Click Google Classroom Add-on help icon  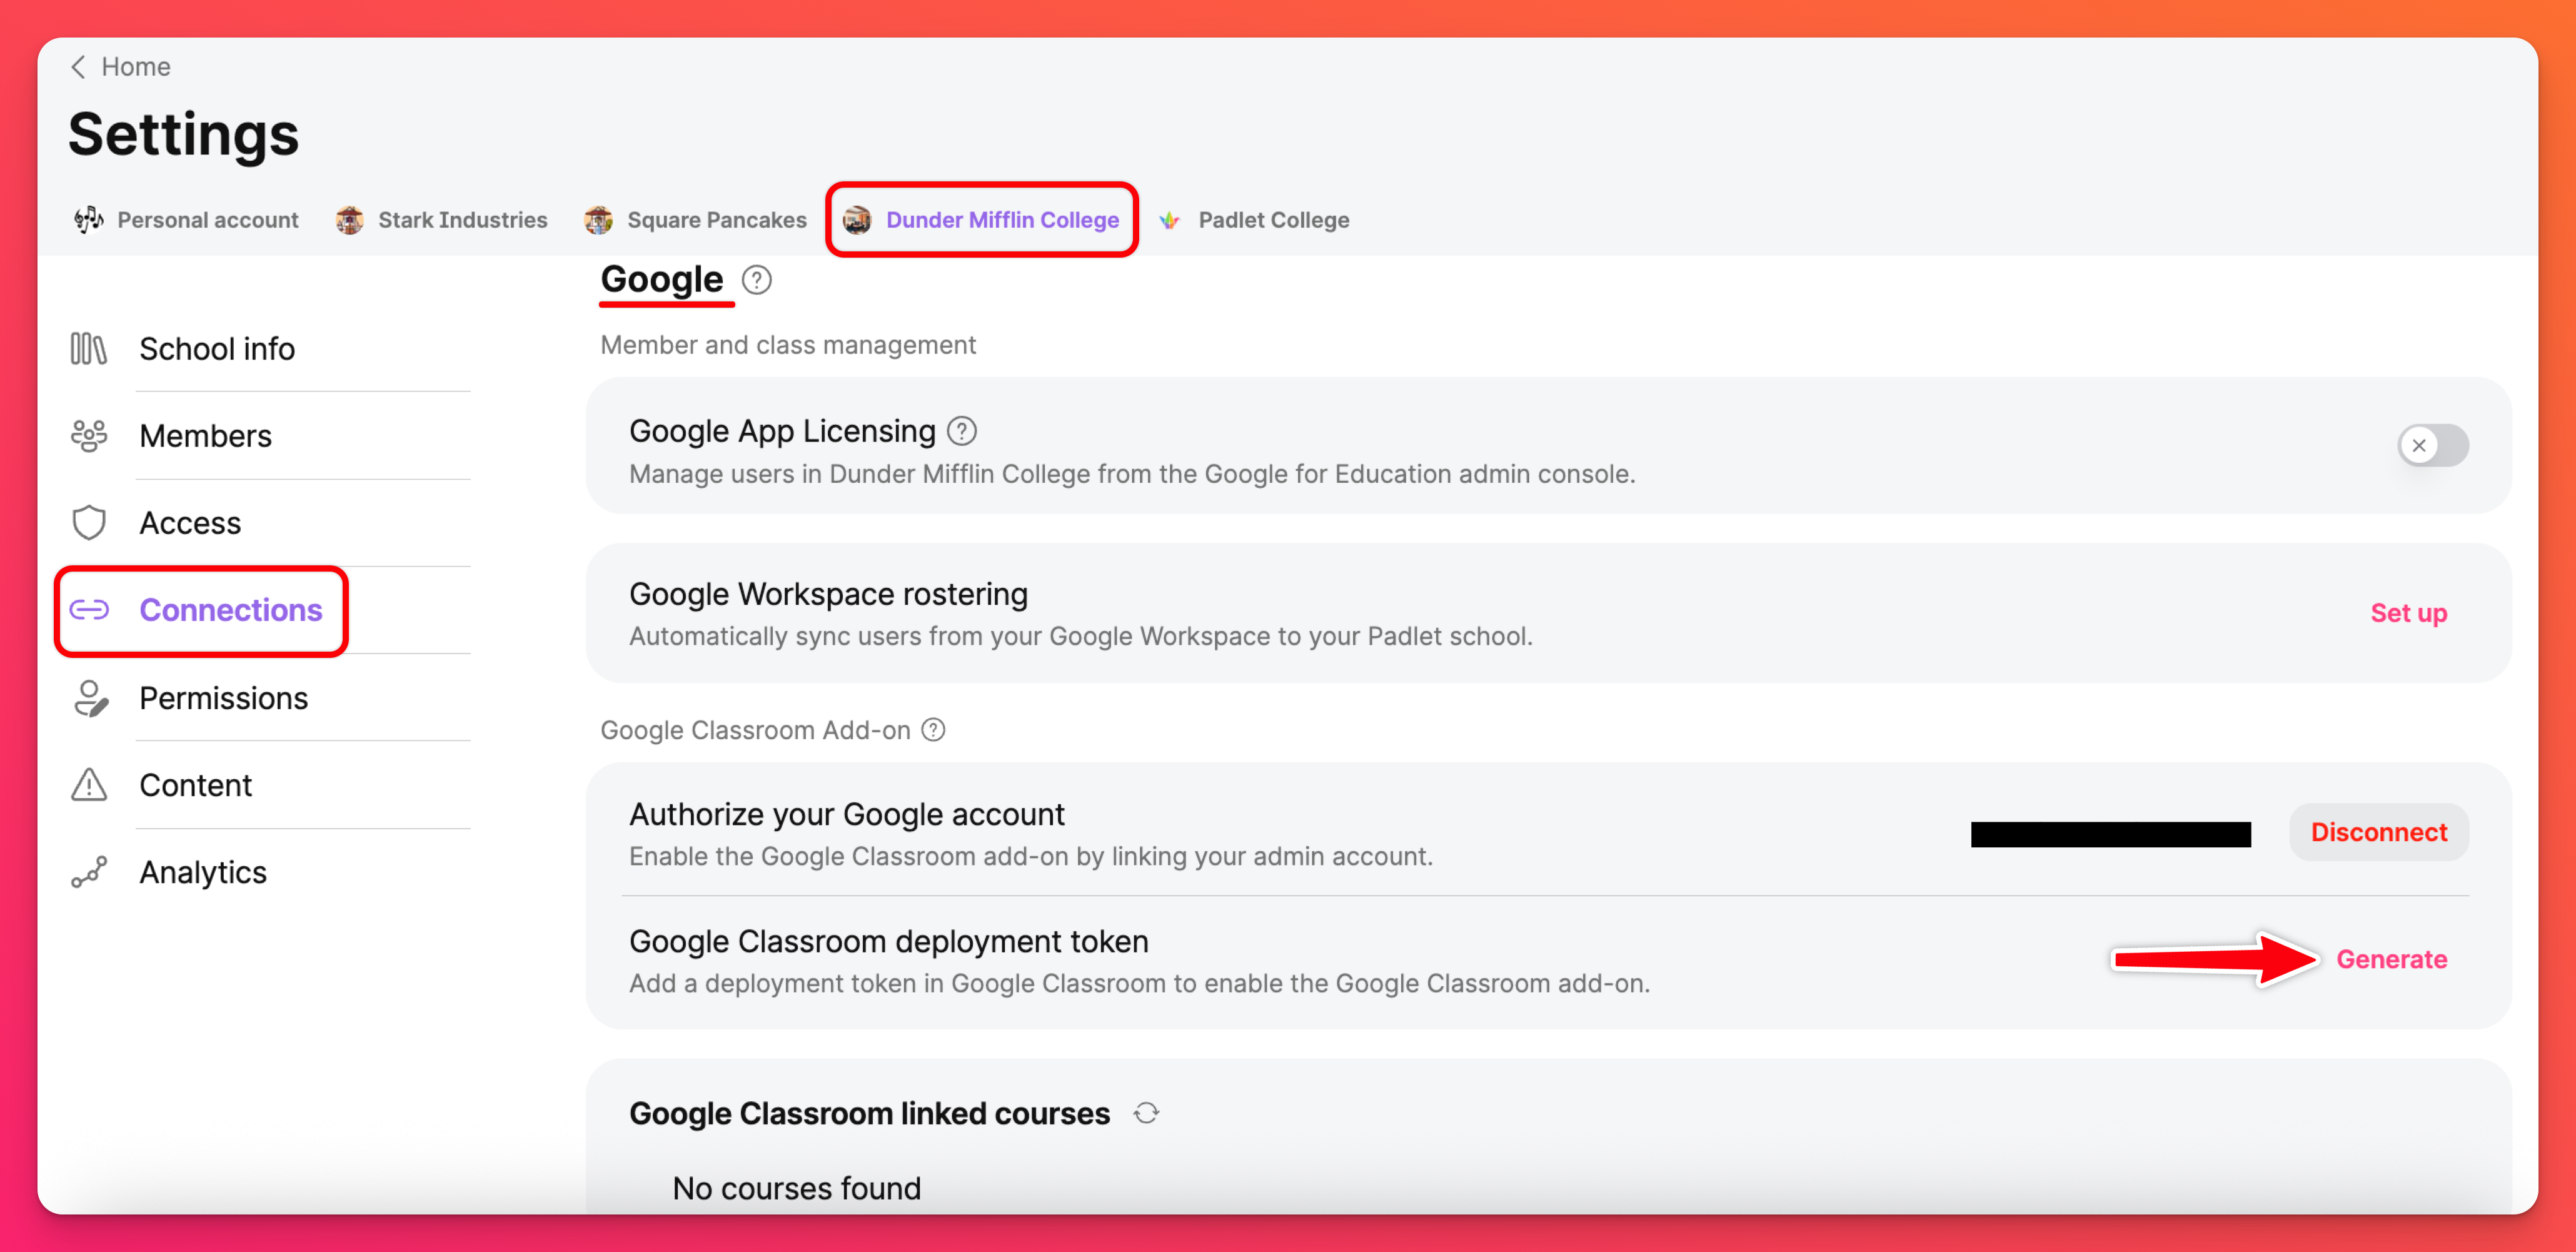[x=933, y=730]
